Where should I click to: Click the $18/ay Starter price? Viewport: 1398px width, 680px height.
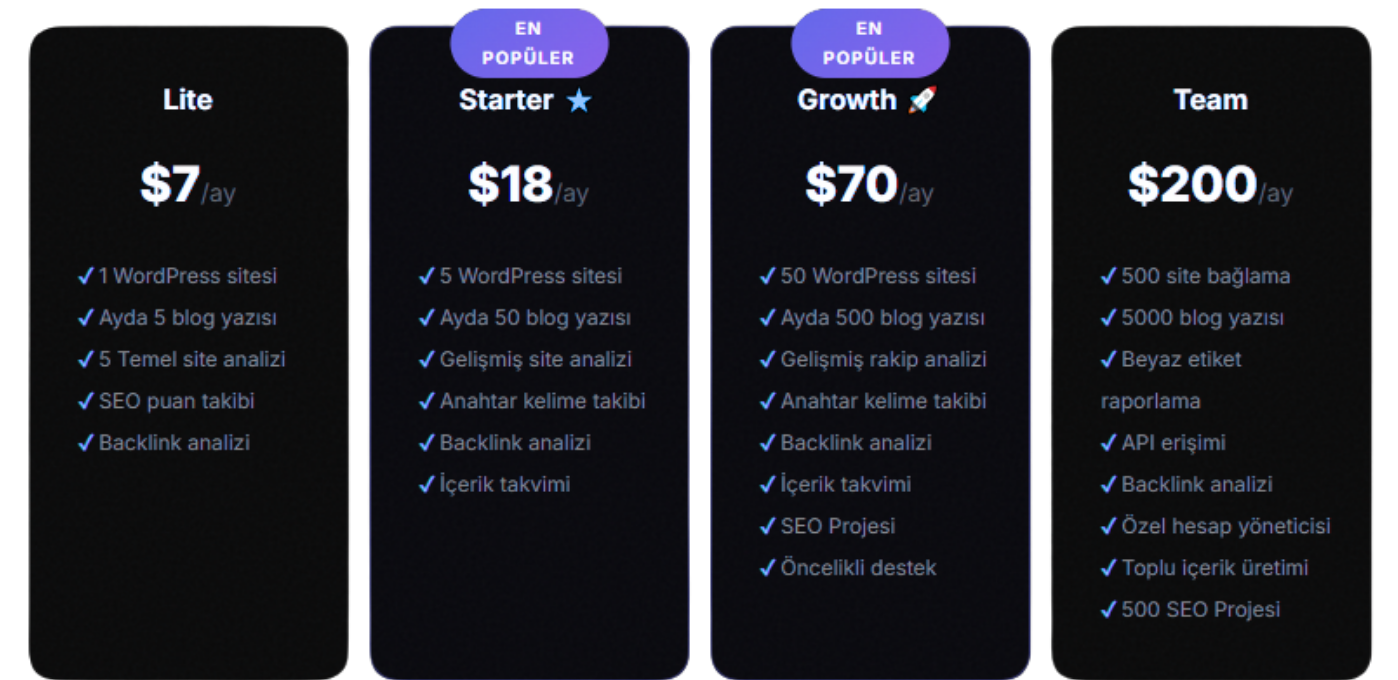529,185
